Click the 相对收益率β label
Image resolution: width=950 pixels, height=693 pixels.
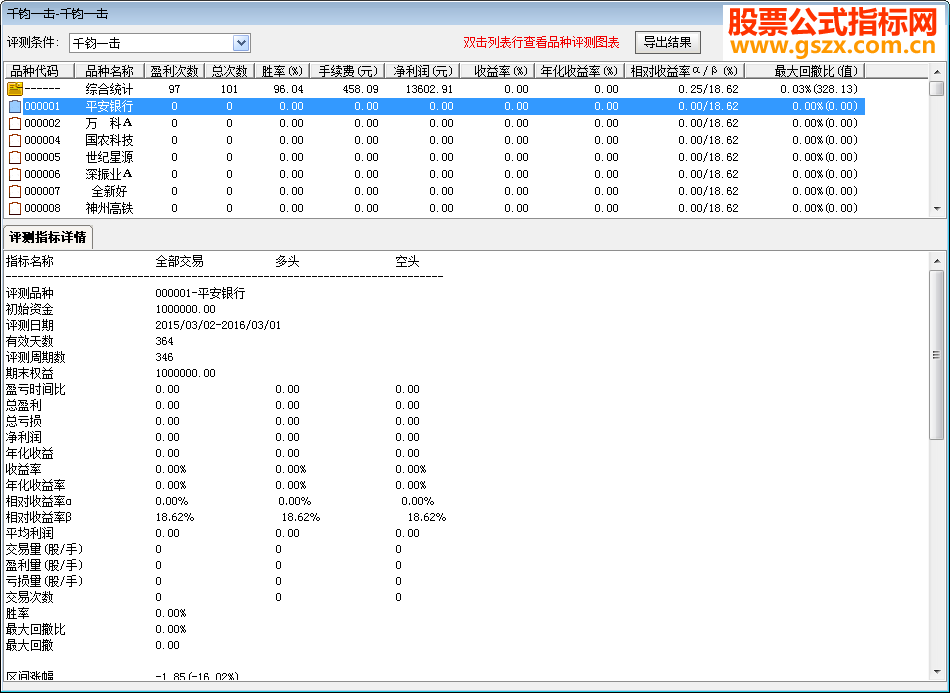39,517
